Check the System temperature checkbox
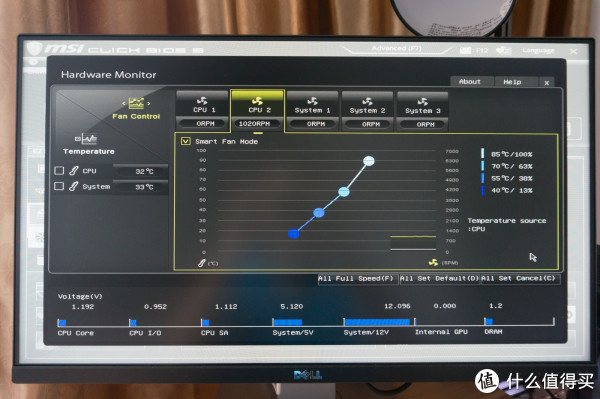Image resolution: width=600 pixels, height=399 pixels. click(x=59, y=186)
